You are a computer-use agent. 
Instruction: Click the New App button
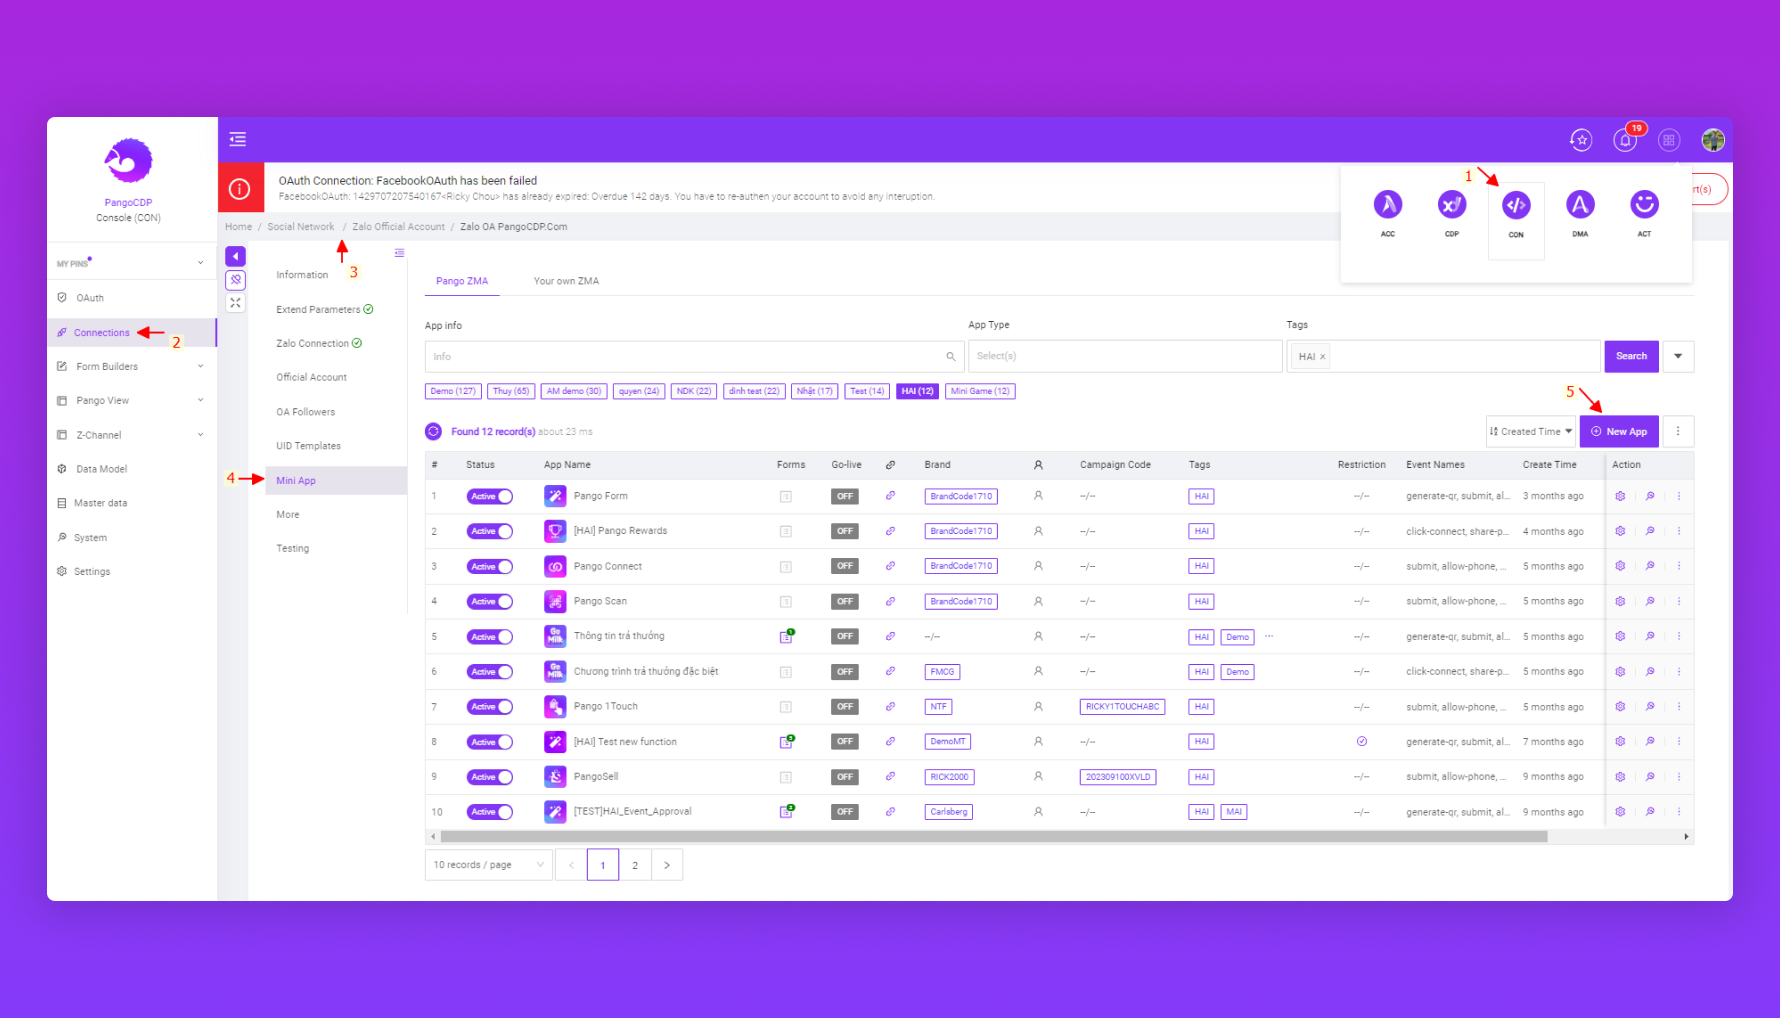1619,432
